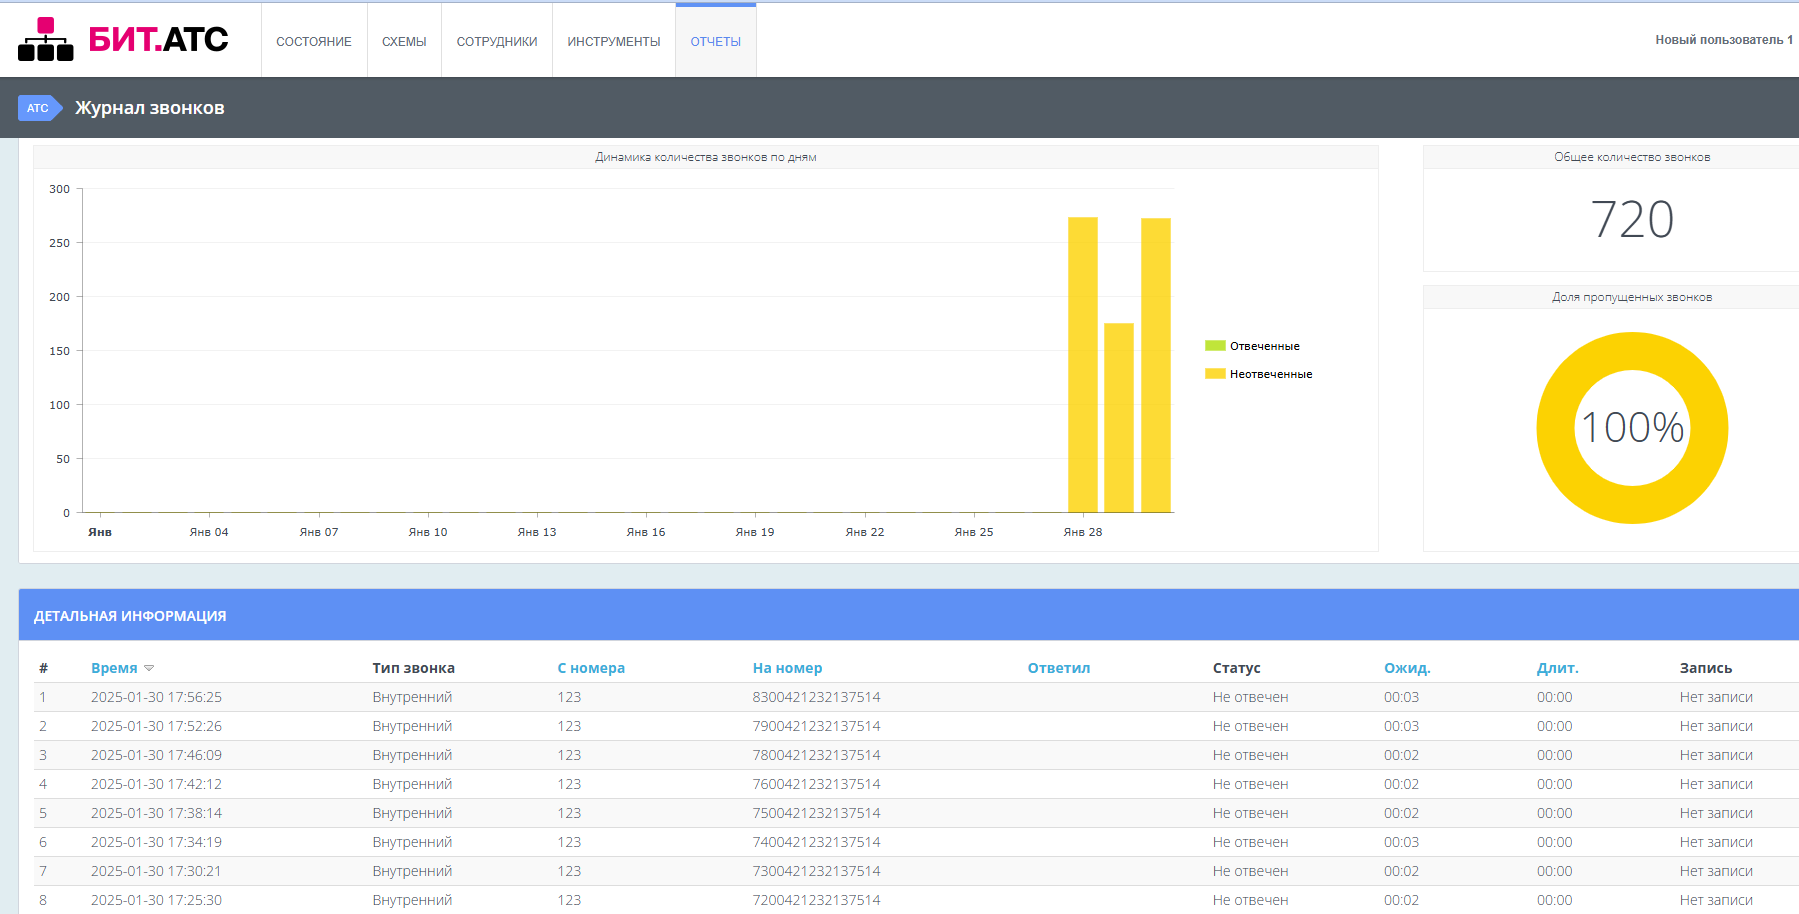Viewport: 1799px width, 914px height.
Task: Toggle the Неотвеченные legend series
Action: (1270, 374)
